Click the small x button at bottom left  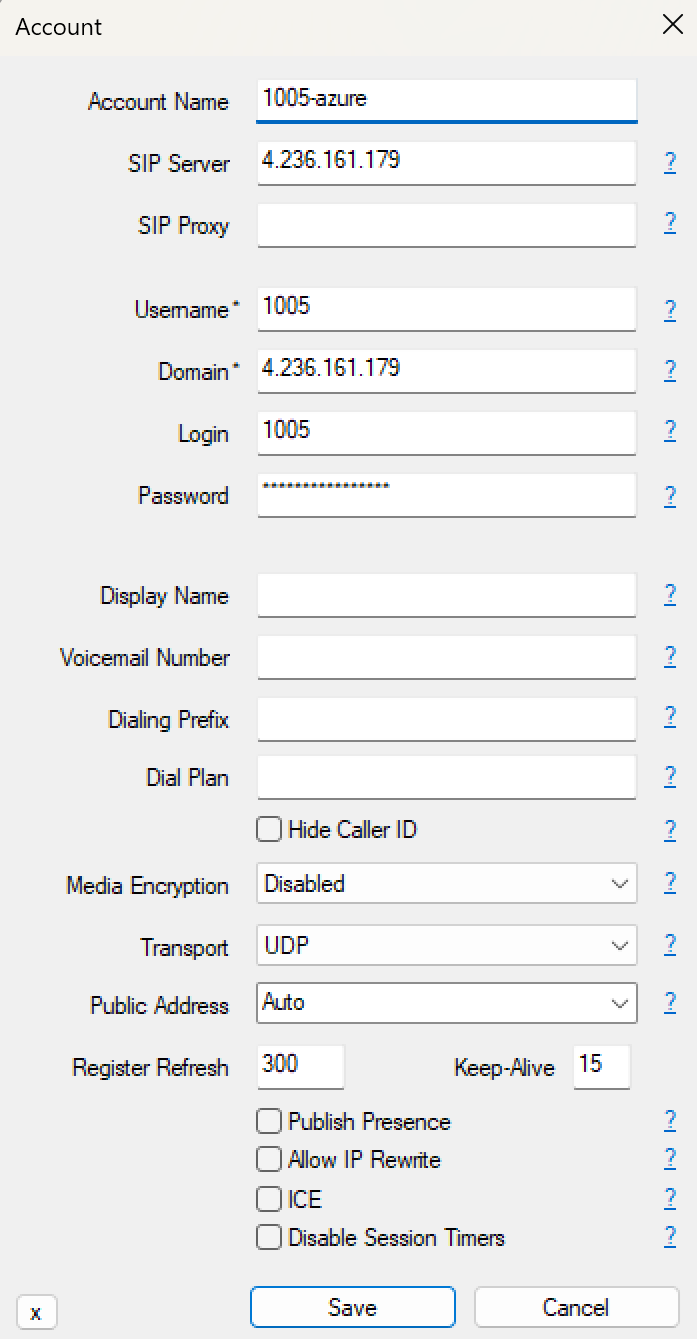(36, 1312)
